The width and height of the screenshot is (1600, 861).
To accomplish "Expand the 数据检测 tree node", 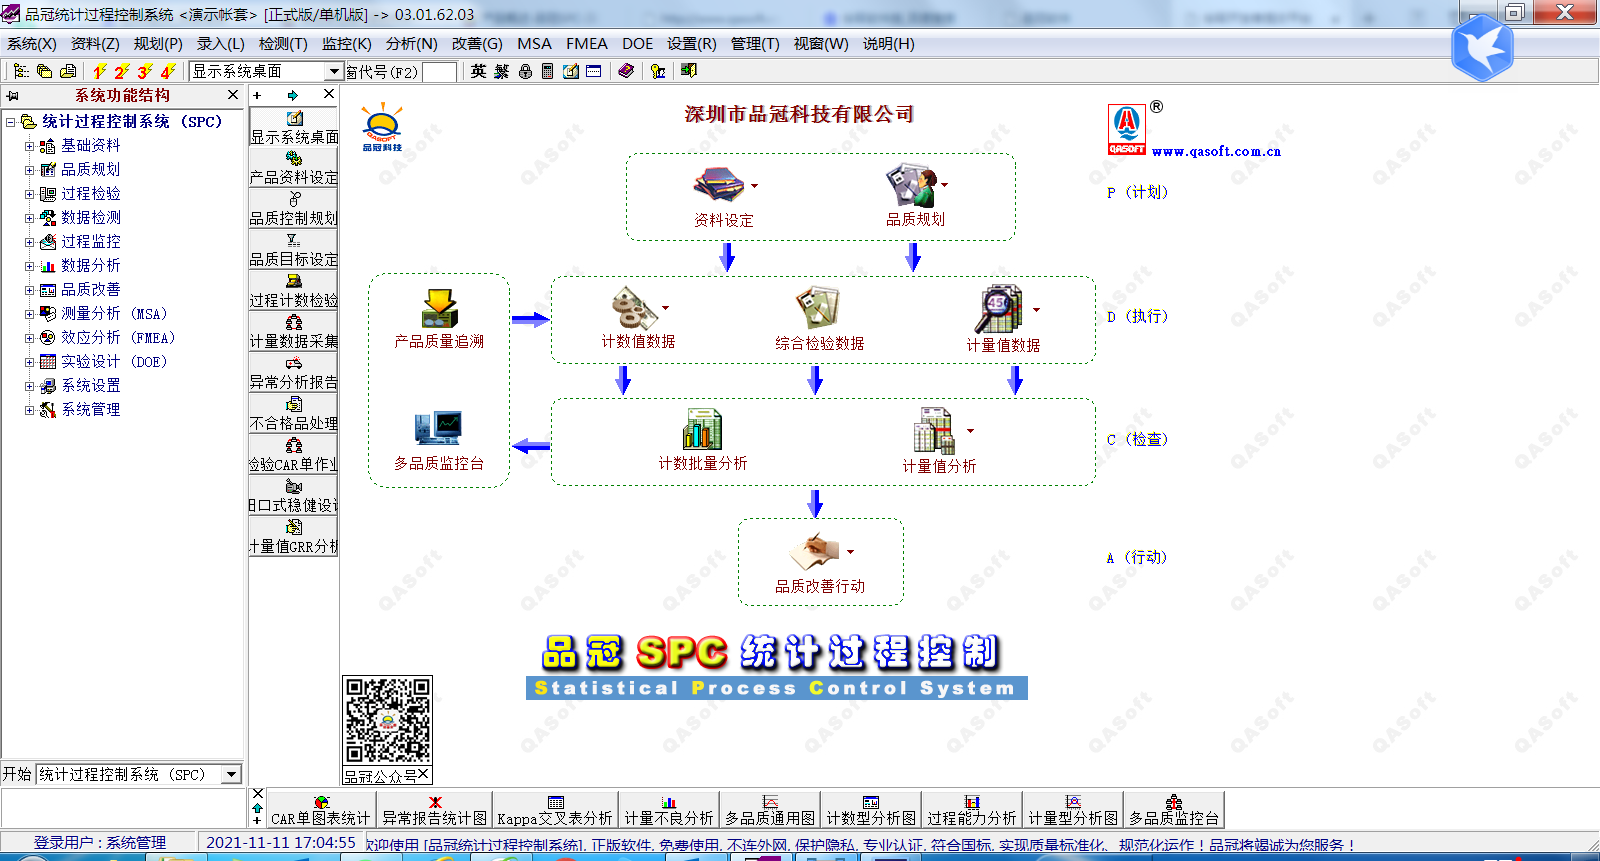I will click(29, 218).
